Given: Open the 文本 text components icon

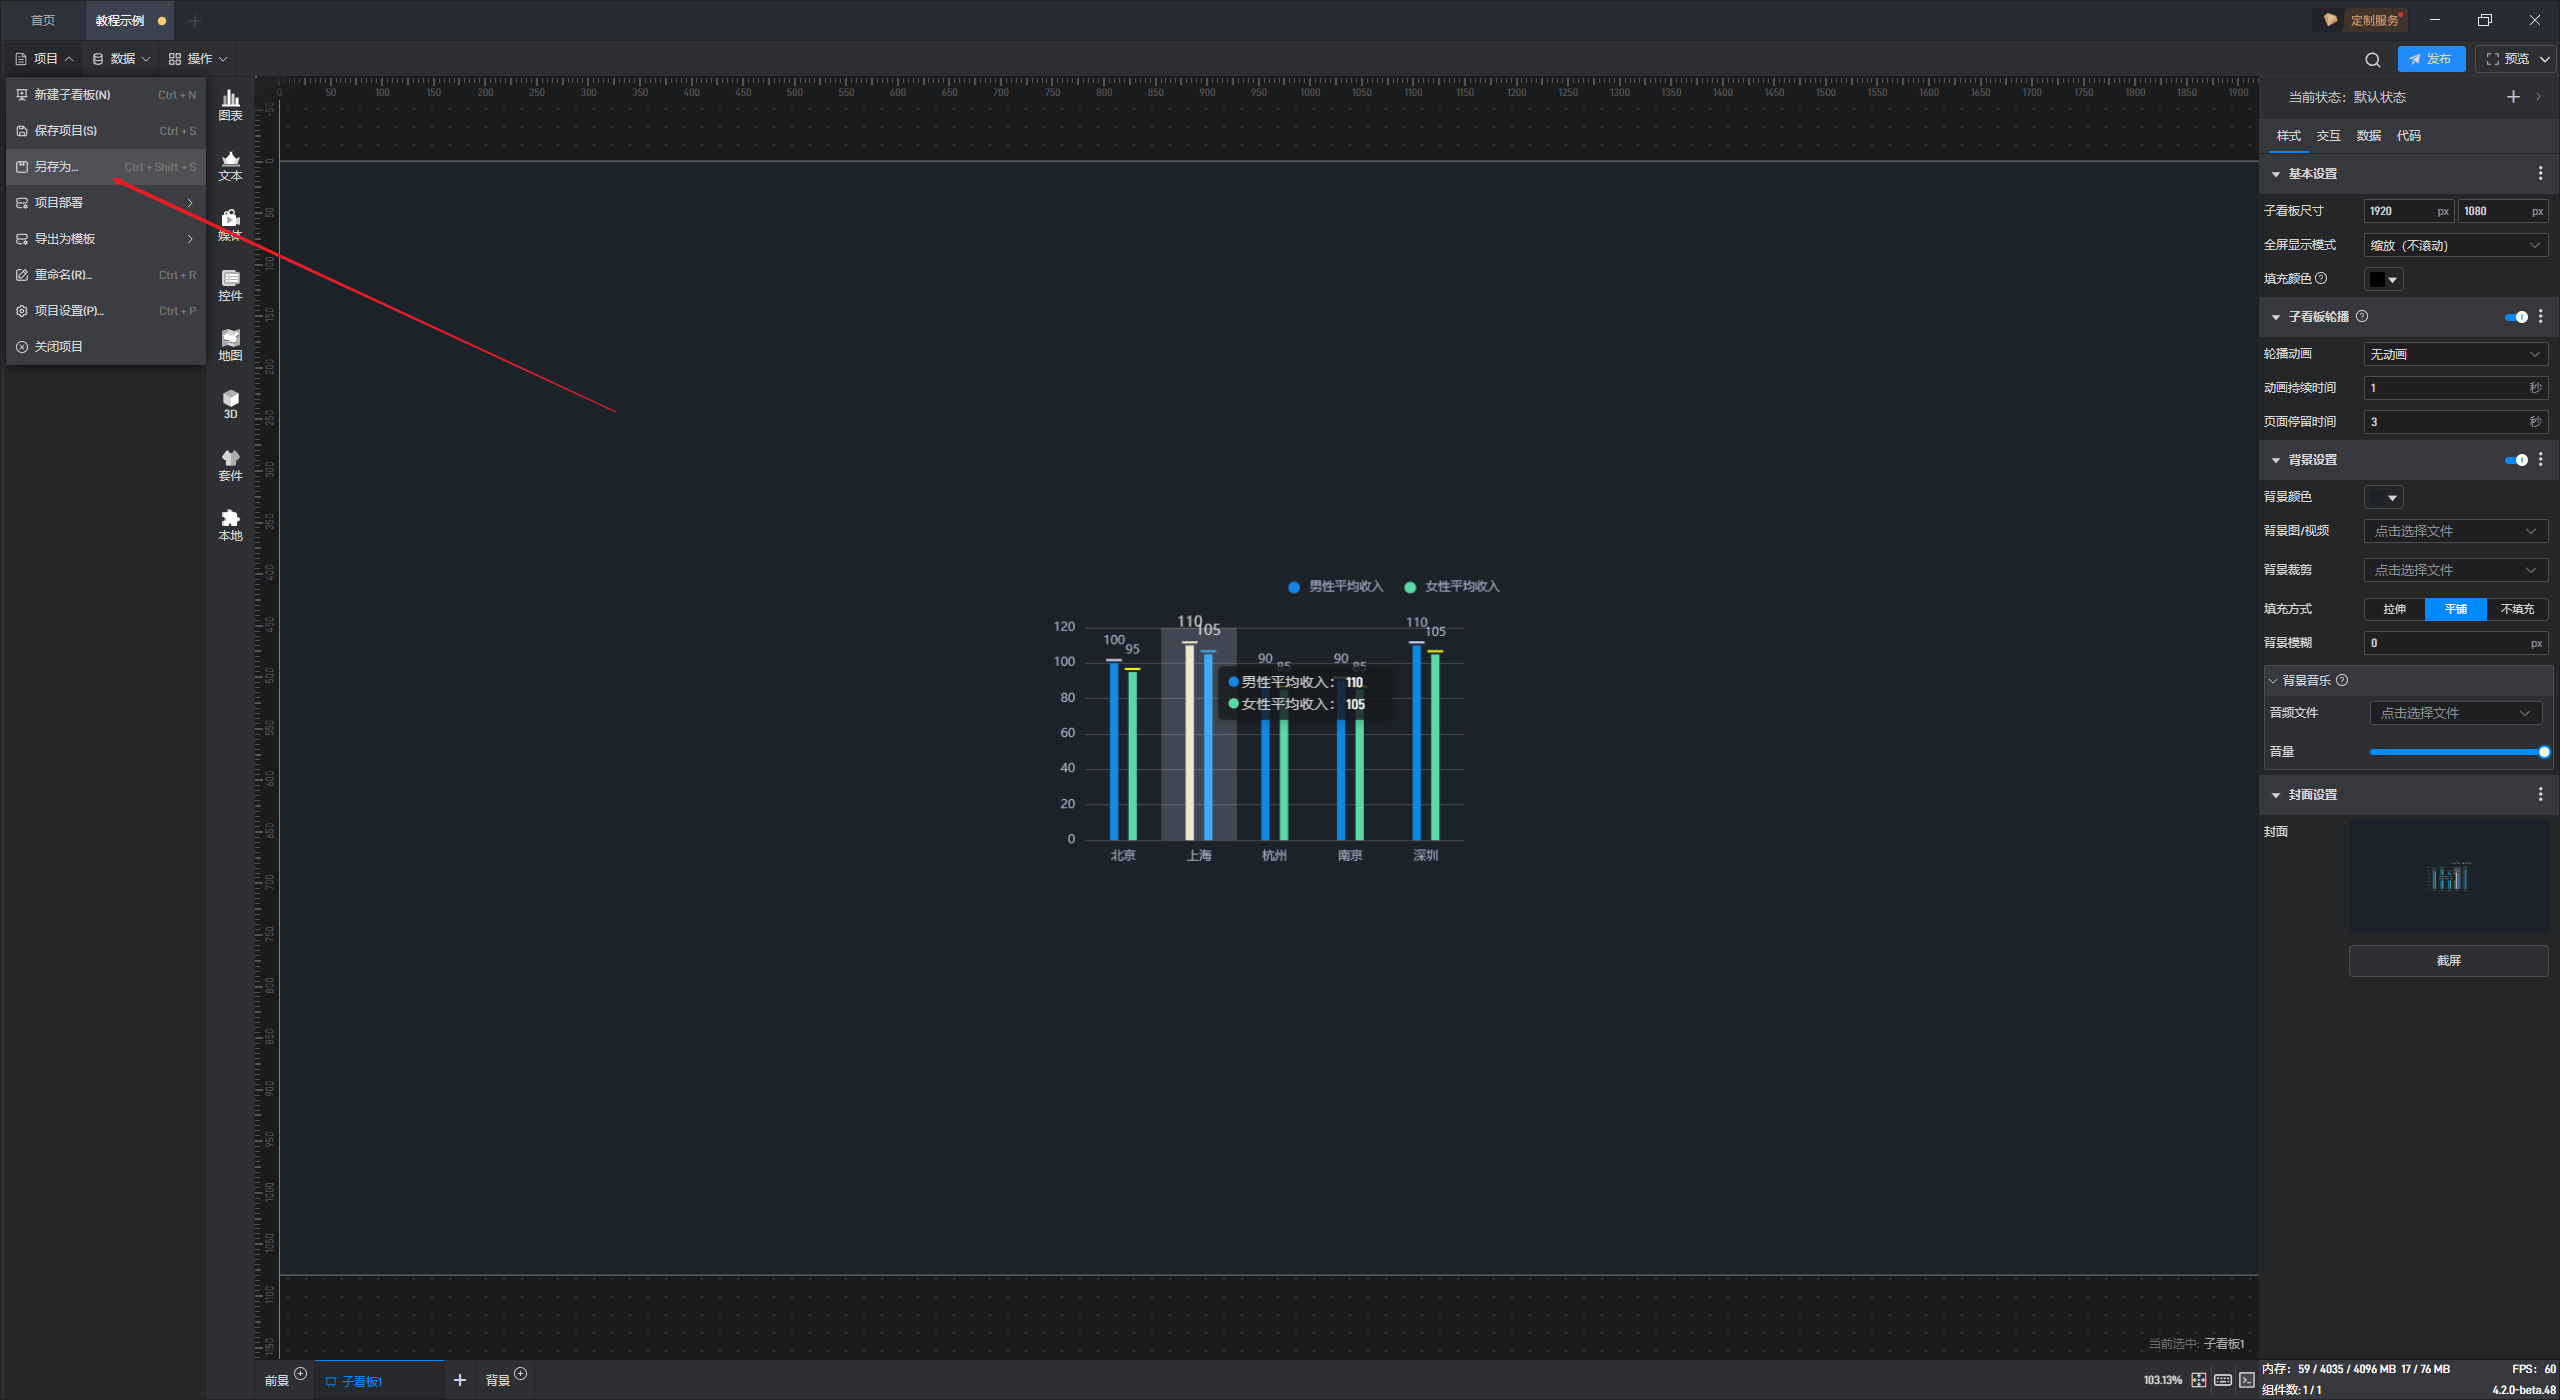Looking at the screenshot, I should click(230, 165).
